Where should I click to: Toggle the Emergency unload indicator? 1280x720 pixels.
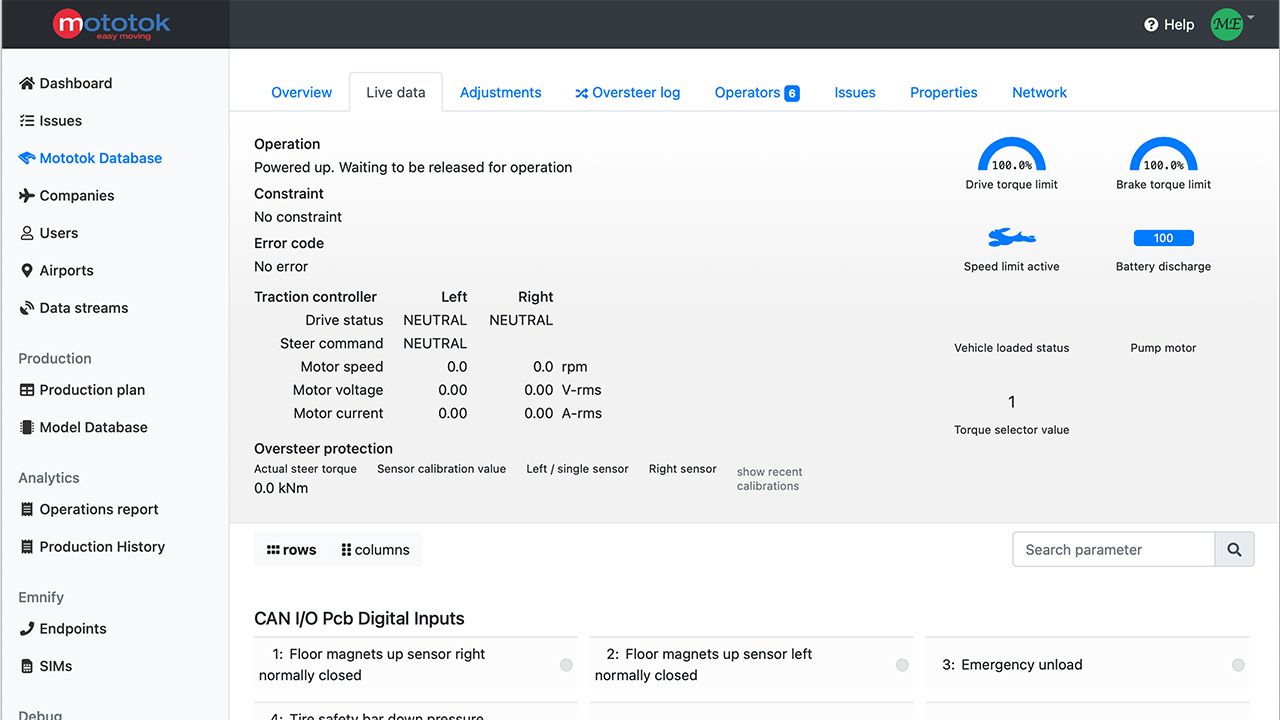click(x=1238, y=665)
